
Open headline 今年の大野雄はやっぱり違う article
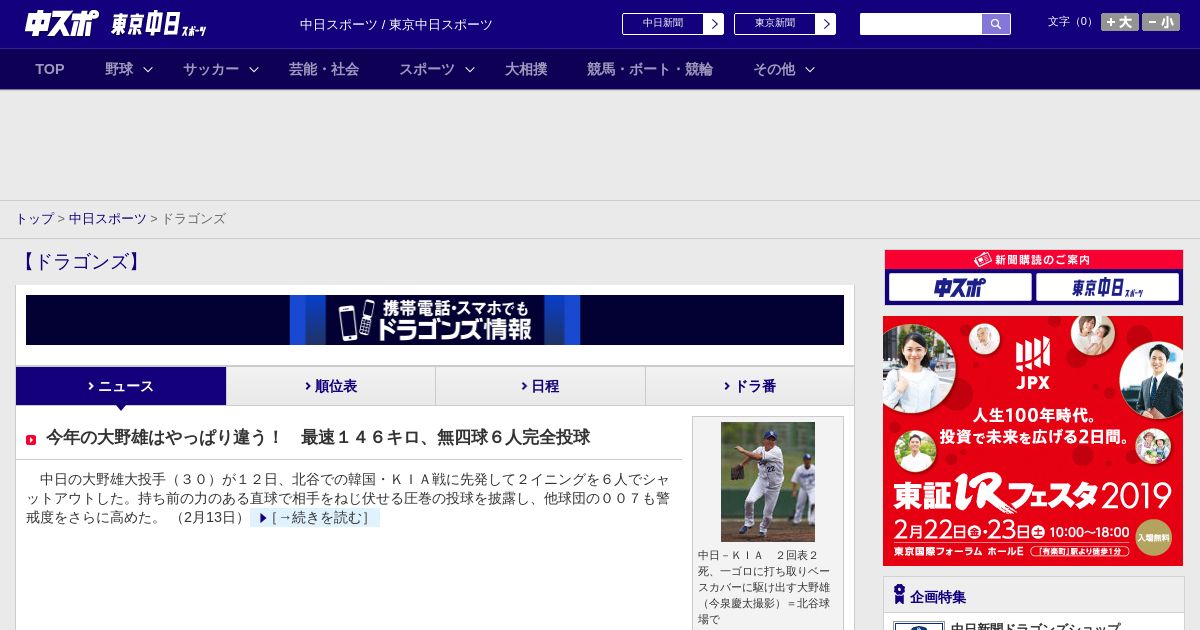tap(318, 438)
